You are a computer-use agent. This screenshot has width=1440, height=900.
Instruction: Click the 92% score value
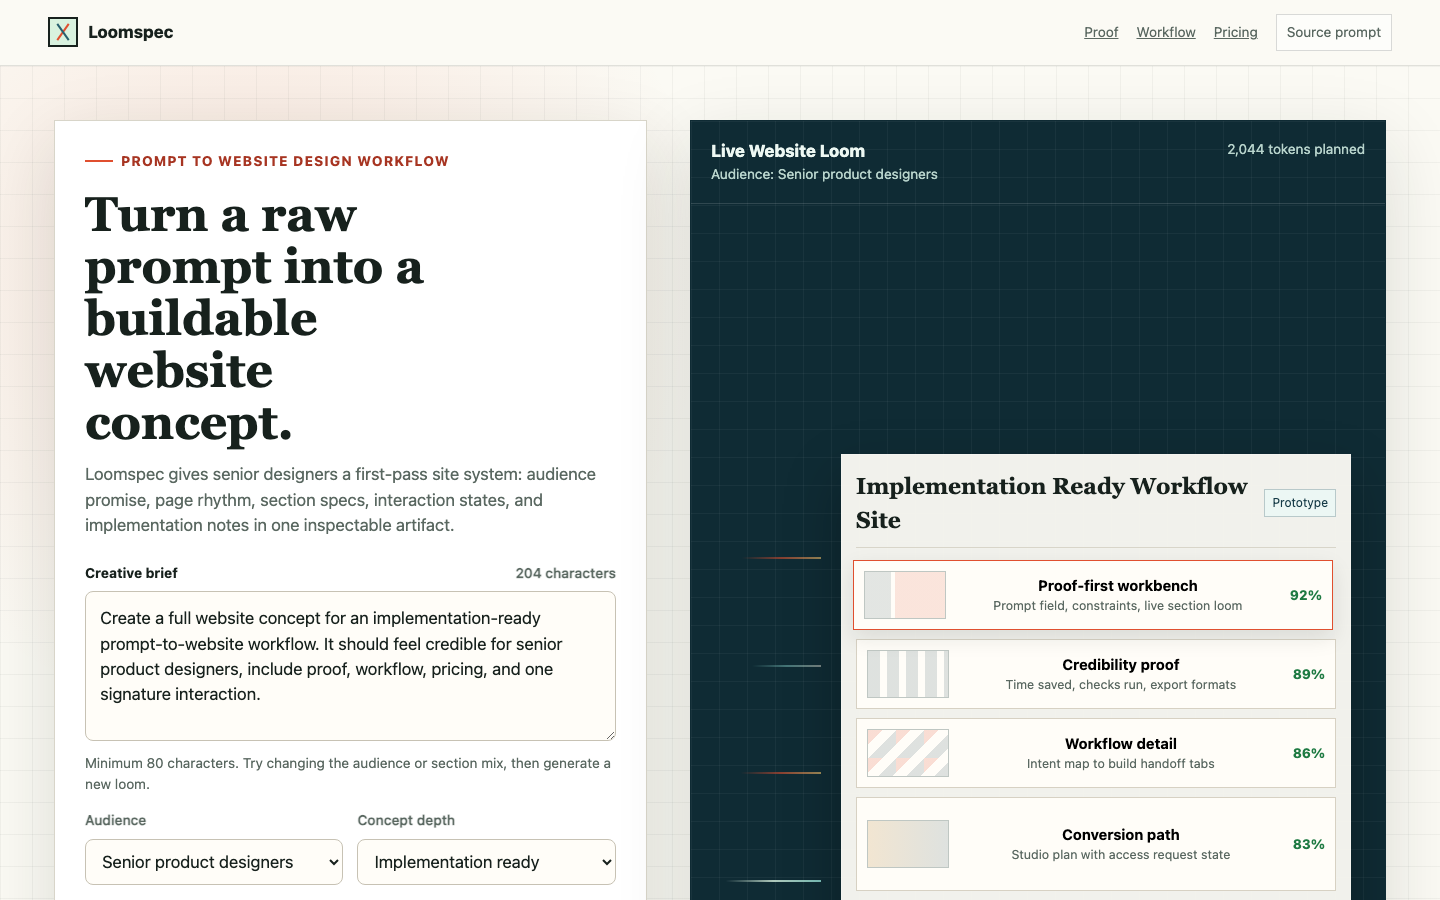point(1306,595)
